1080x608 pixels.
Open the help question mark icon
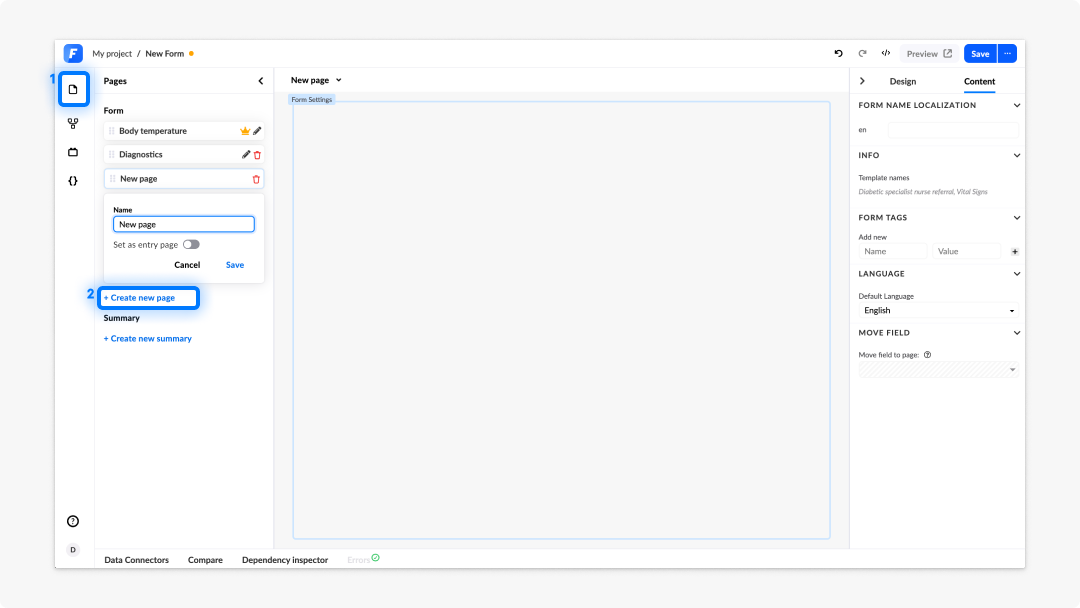pos(73,521)
